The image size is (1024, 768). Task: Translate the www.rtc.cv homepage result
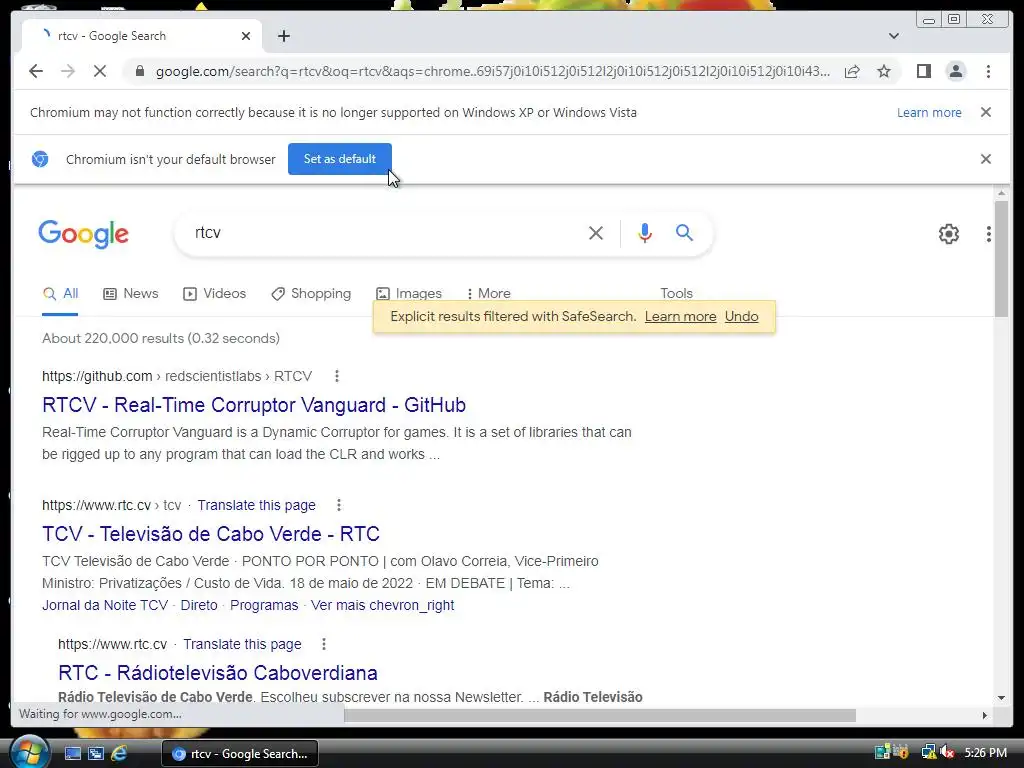[242, 645]
